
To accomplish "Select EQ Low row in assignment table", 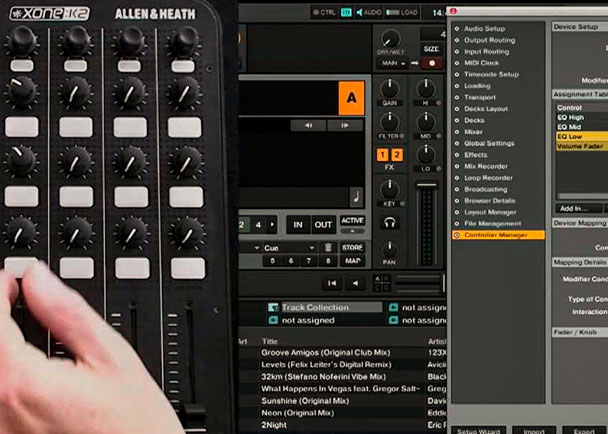I will coord(582,137).
